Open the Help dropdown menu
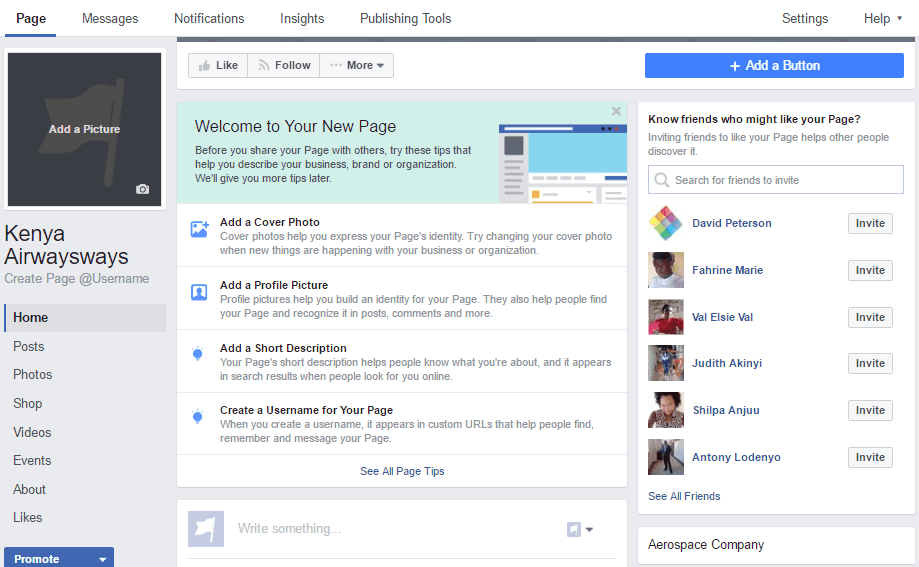Image resolution: width=919 pixels, height=567 pixels. pos(883,19)
